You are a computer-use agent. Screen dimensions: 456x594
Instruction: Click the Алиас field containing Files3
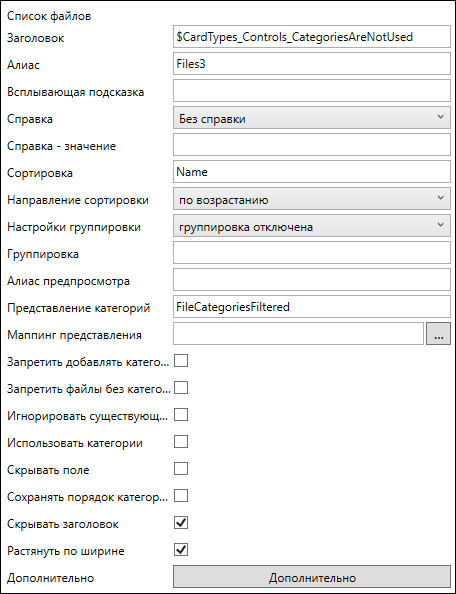[312, 64]
